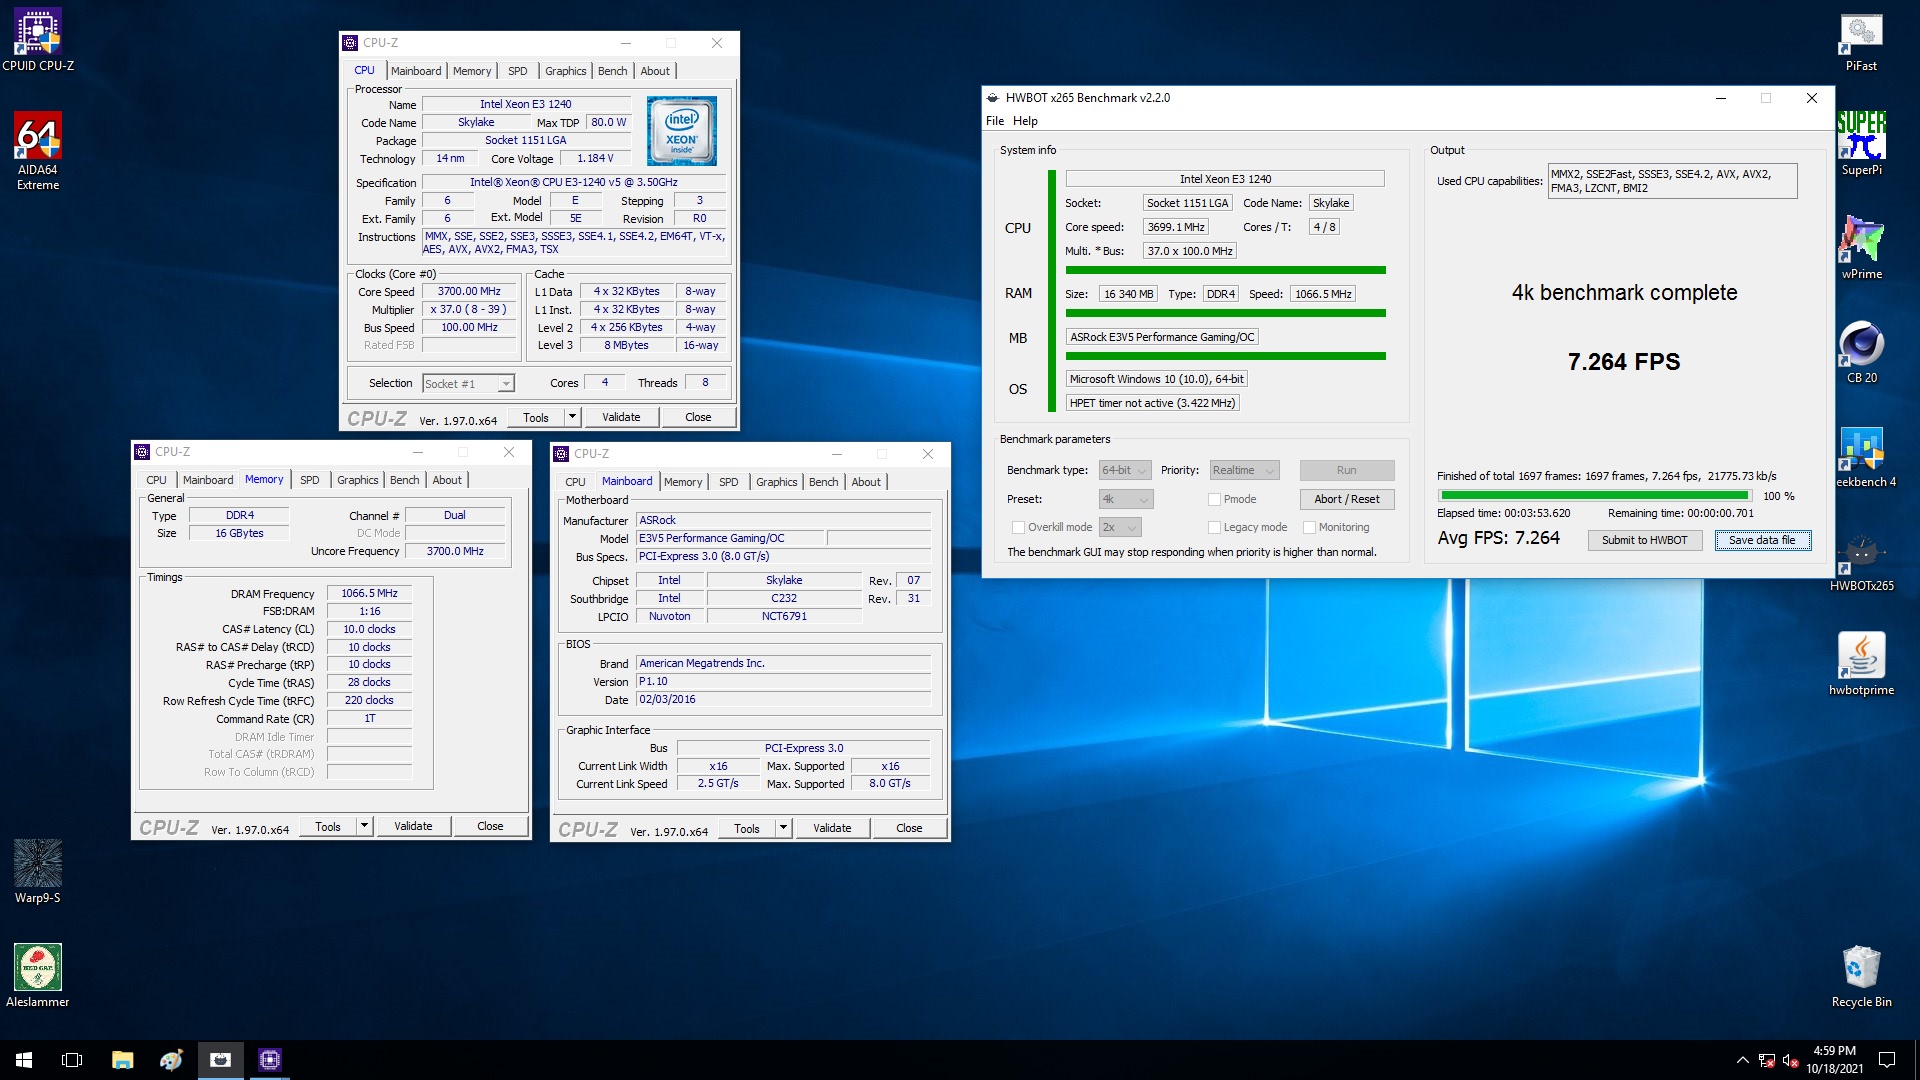Switch to the CPU-Z taskbar button
1920x1080 pixels.
tap(269, 1060)
